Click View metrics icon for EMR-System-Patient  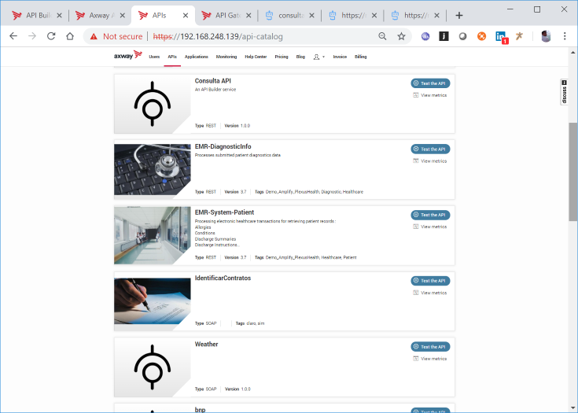point(416,226)
